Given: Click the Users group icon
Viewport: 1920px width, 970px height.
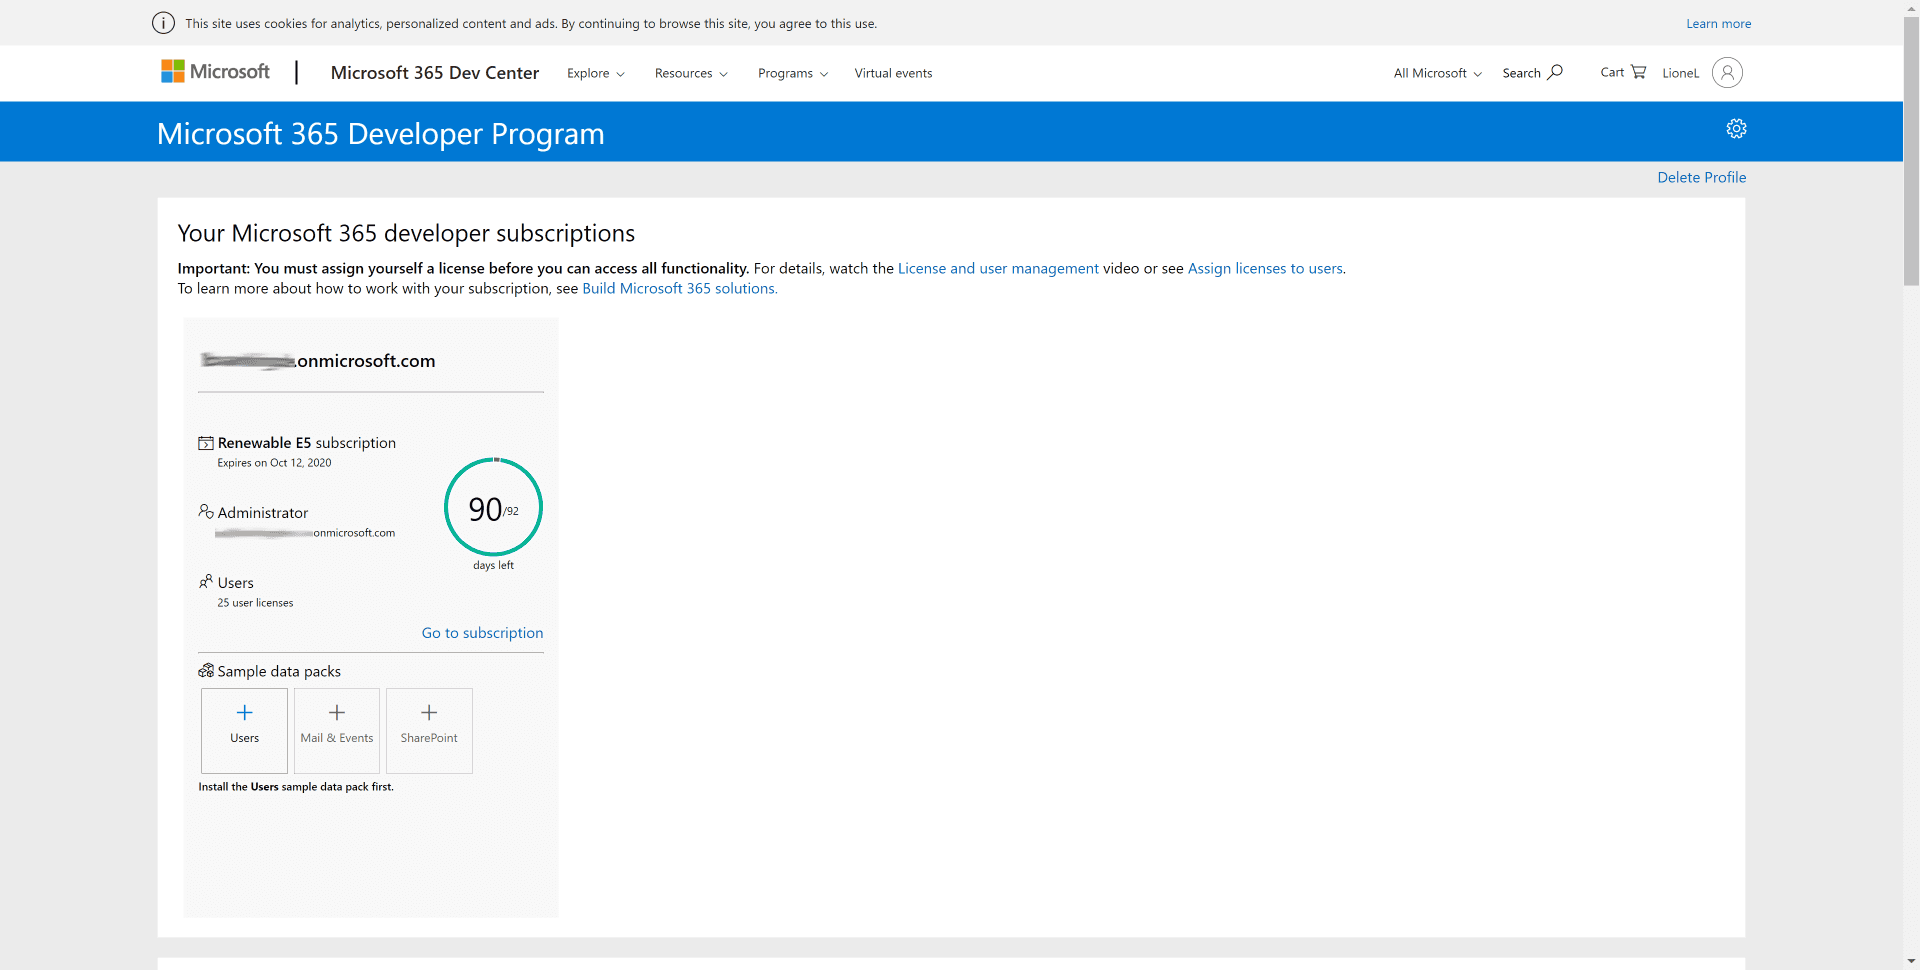Looking at the screenshot, I should pos(206,582).
